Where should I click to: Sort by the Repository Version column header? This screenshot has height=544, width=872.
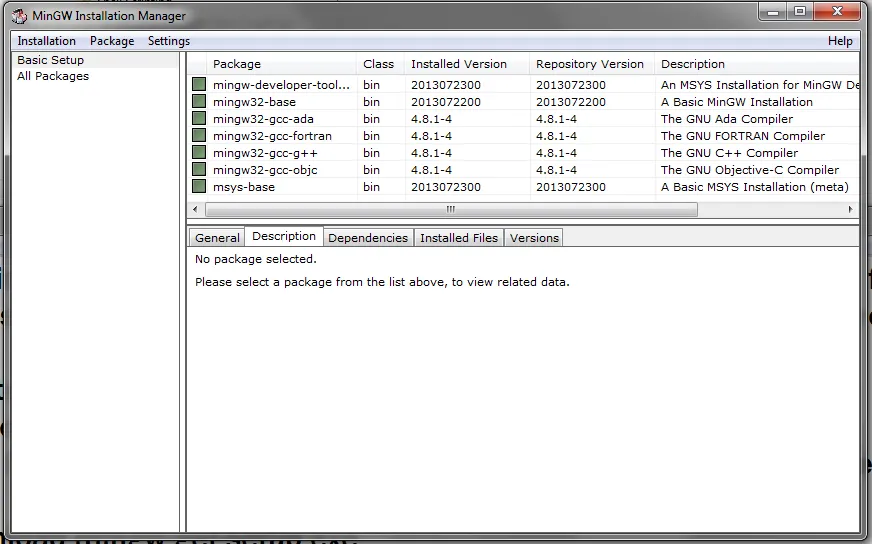[x=592, y=64]
